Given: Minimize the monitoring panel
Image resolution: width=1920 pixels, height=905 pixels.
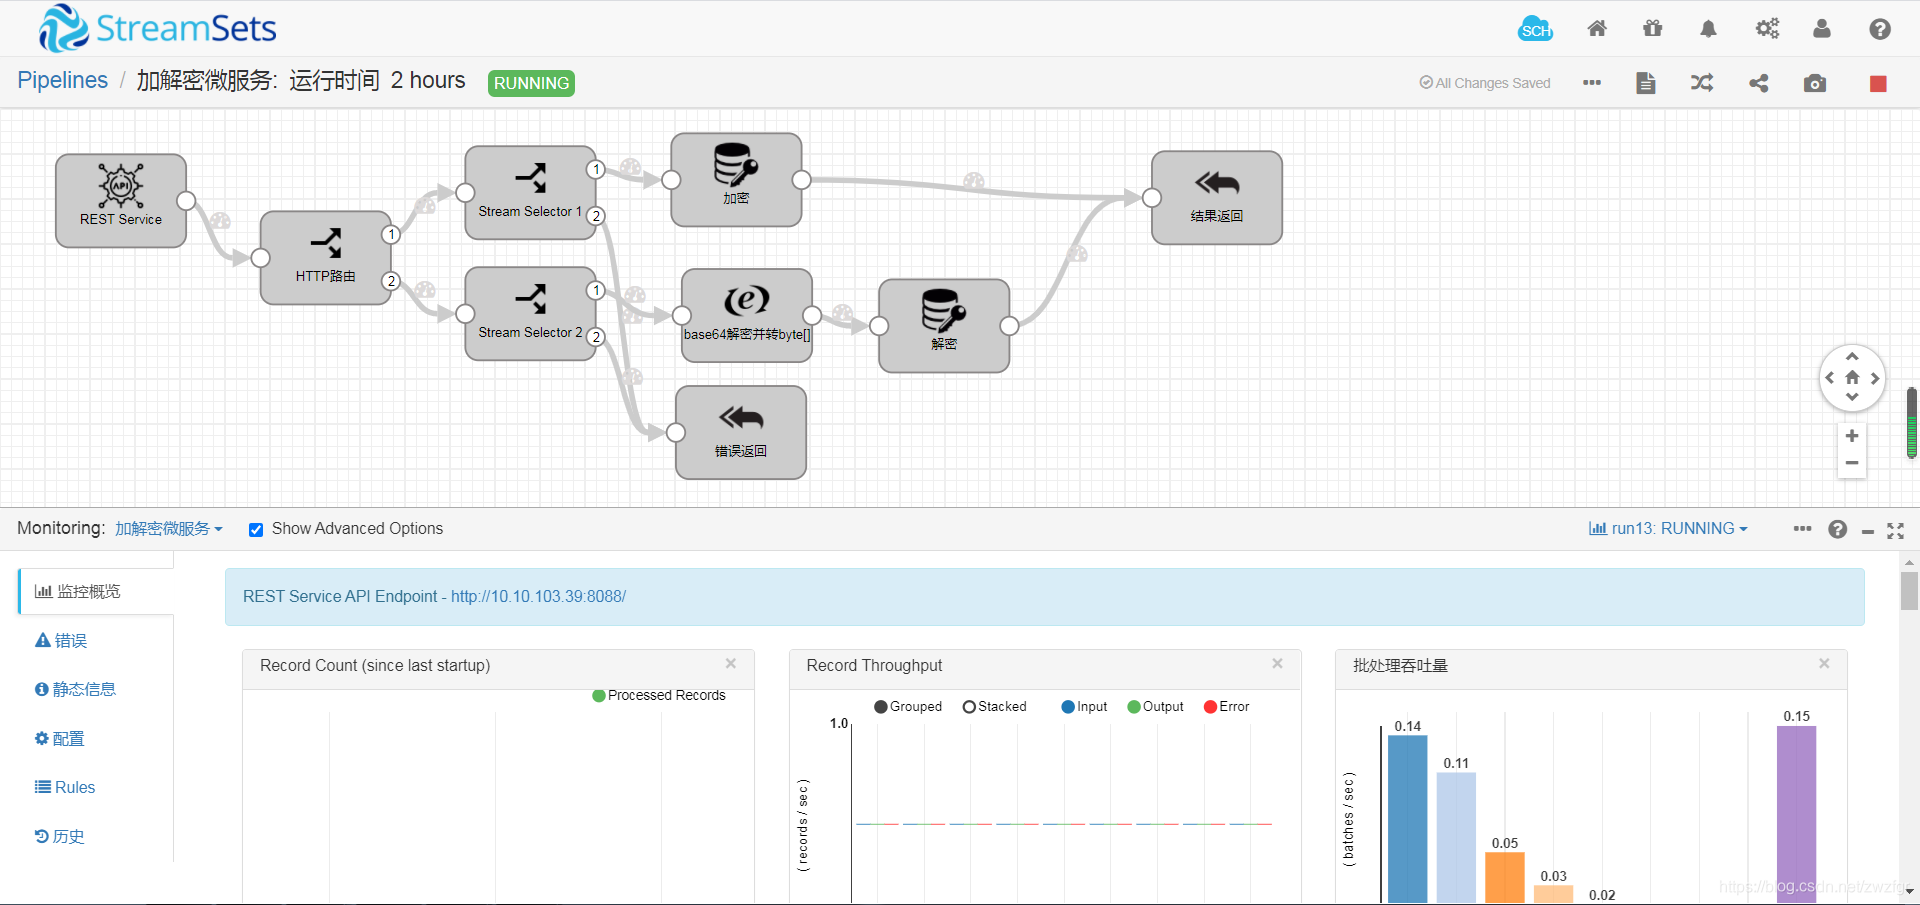Looking at the screenshot, I should point(1867,531).
